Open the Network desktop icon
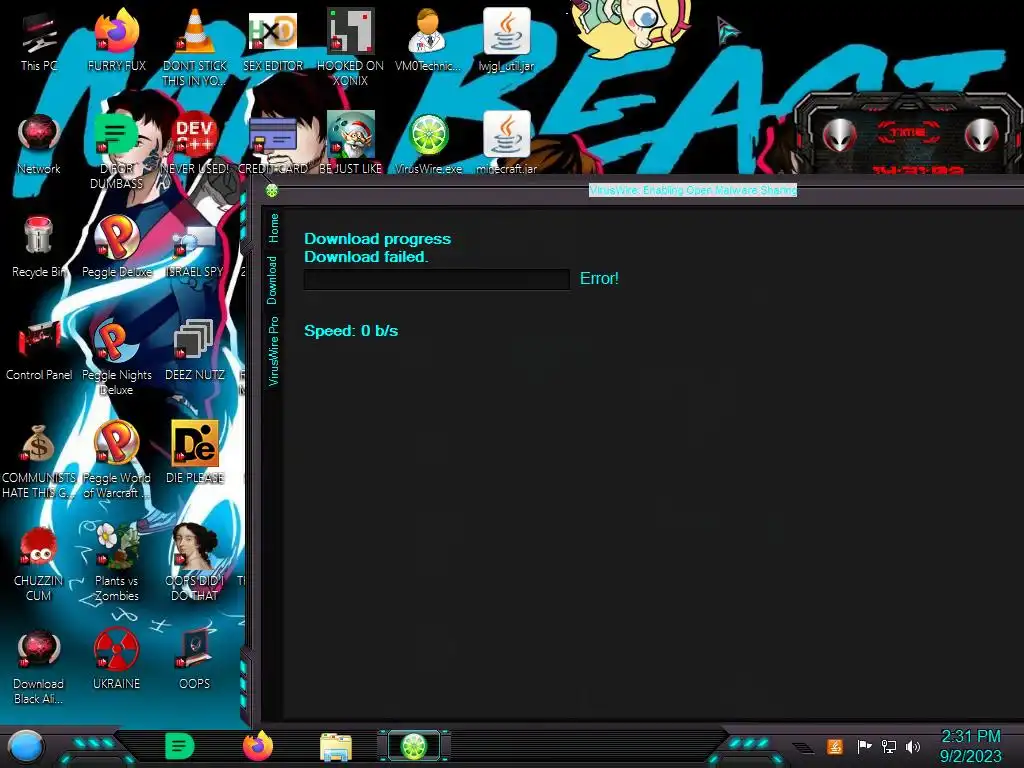 point(38,144)
